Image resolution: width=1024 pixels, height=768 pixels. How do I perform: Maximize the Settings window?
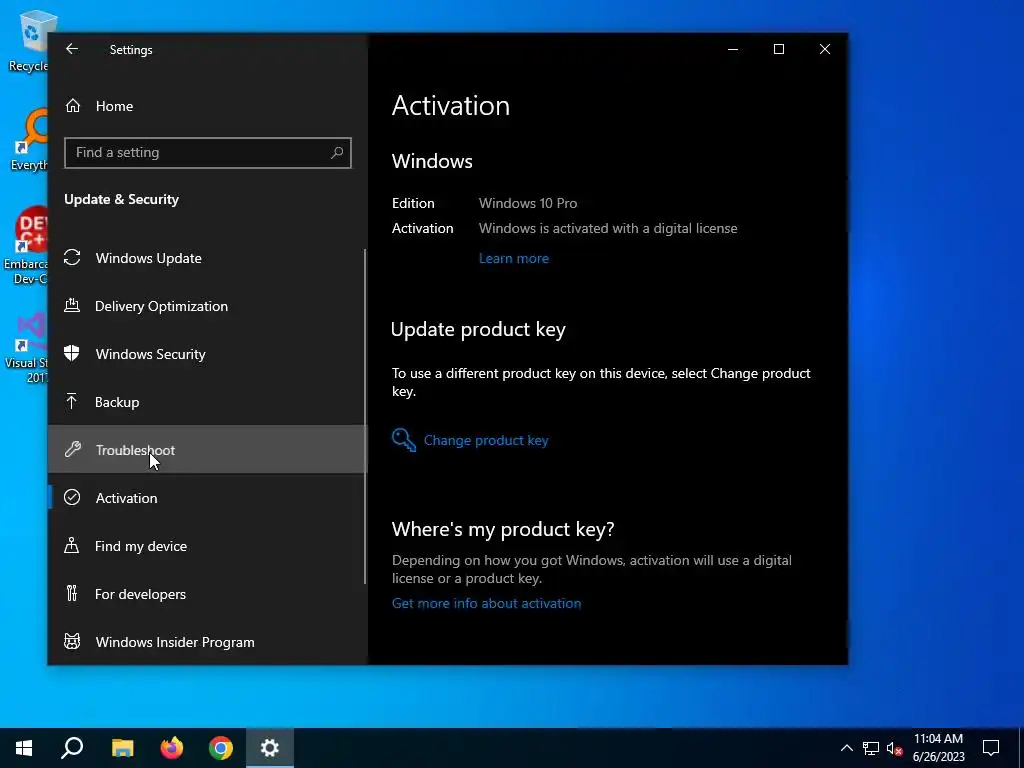pyautogui.click(x=778, y=49)
